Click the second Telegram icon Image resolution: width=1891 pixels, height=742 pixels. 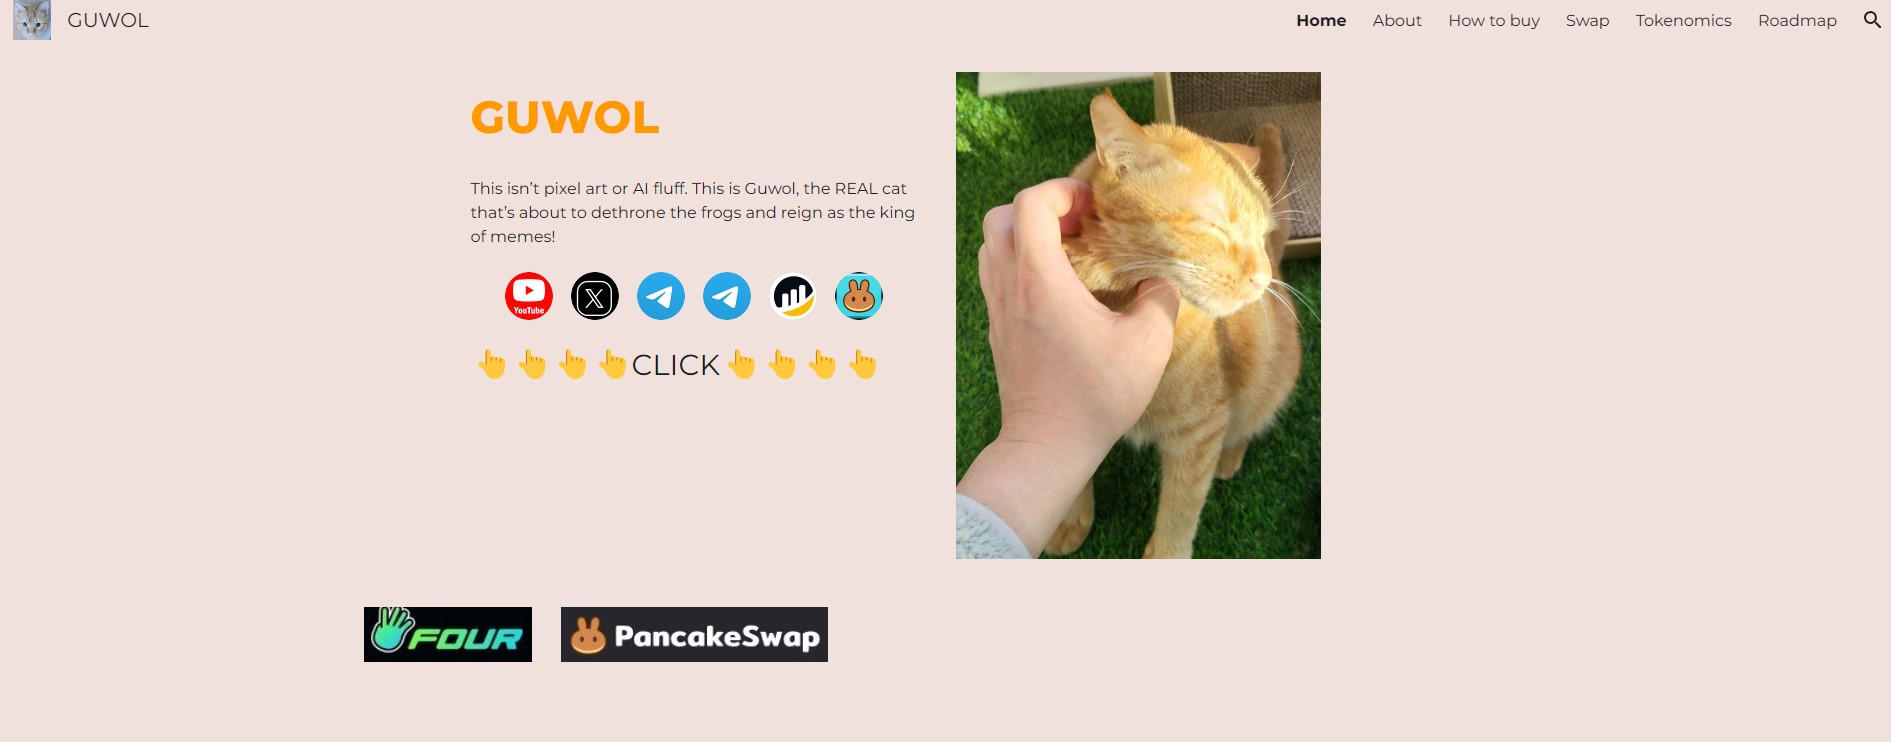click(727, 296)
